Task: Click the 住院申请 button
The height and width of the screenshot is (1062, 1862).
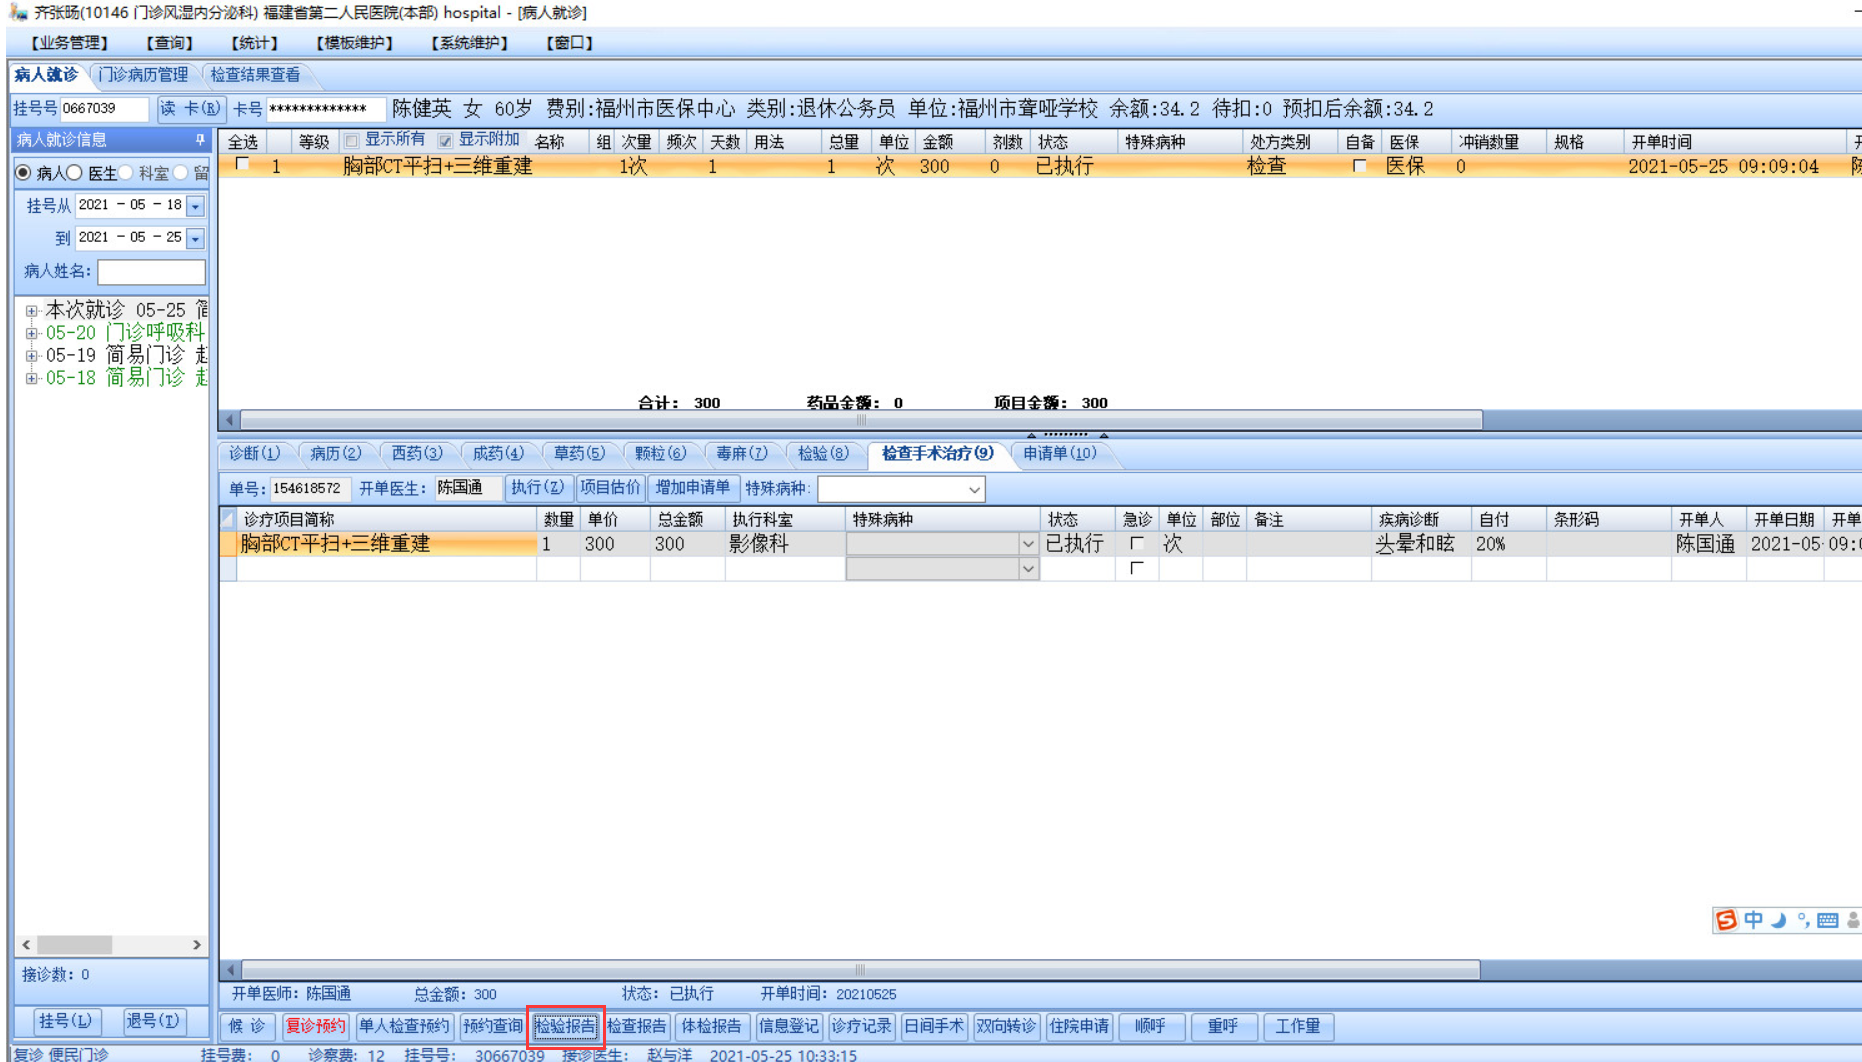Action: tap(1079, 1026)
